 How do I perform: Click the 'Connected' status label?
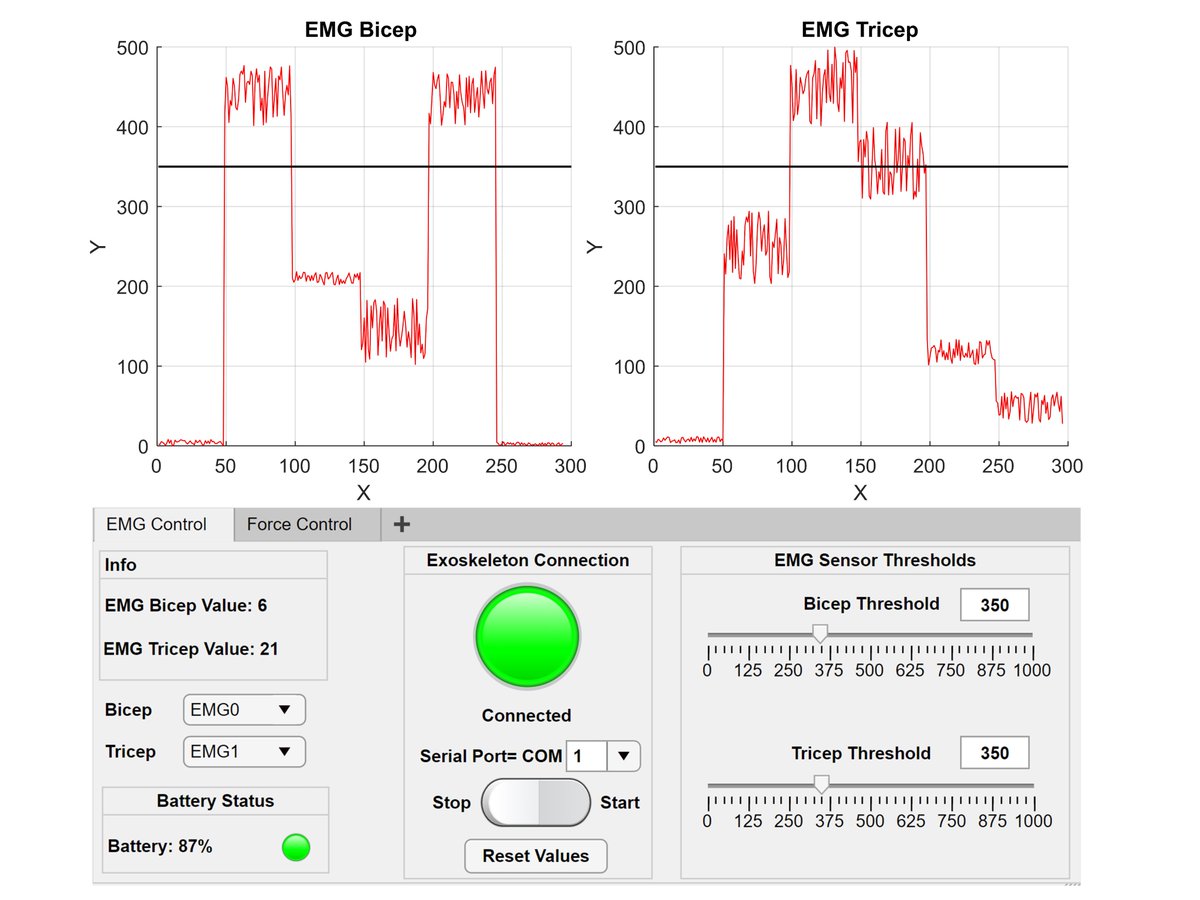point(526,716)
